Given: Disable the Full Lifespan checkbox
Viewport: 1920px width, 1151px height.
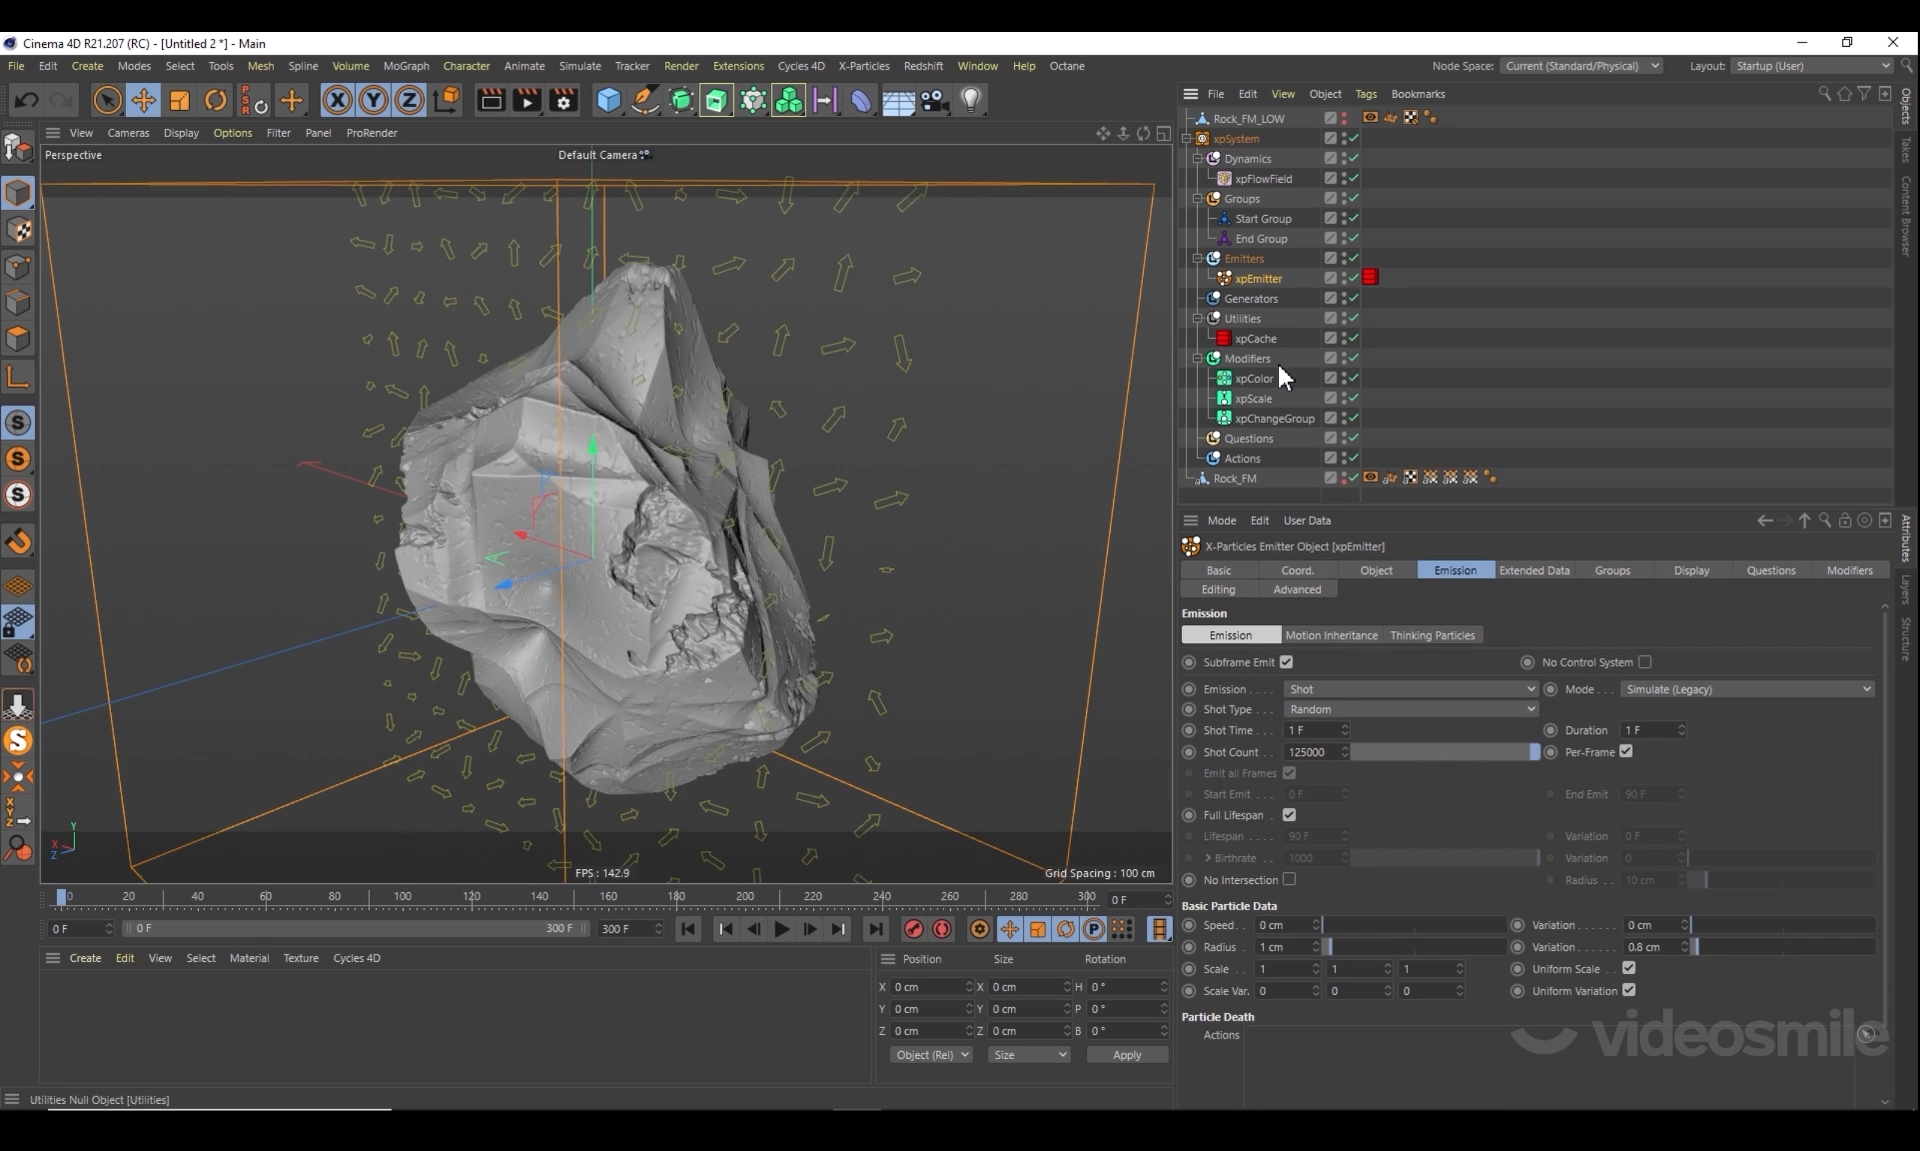Looking at the screenshot, I should pos(1289,815).
